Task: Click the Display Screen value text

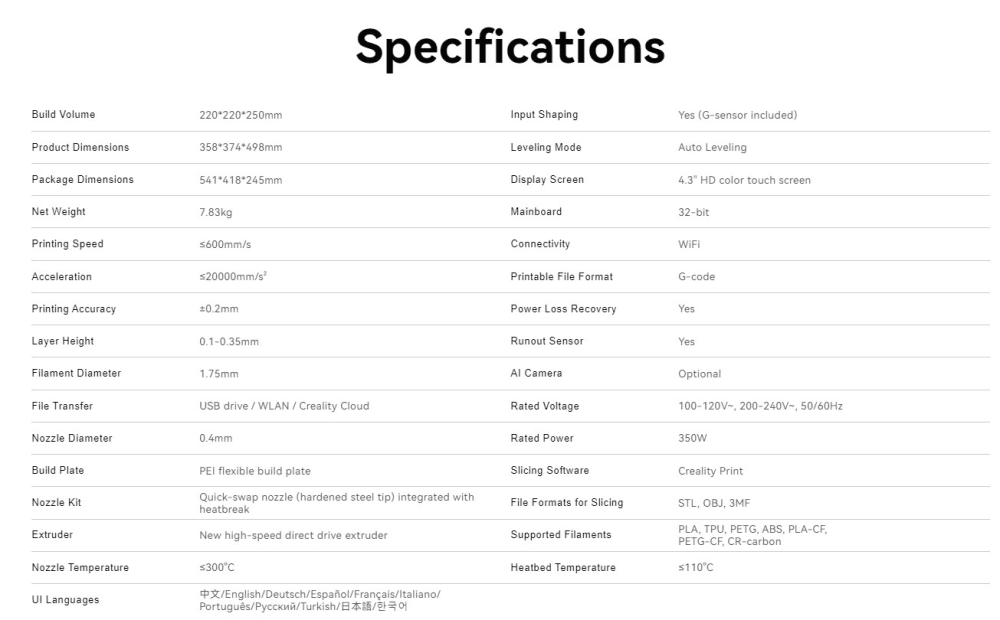Action: (x=744, y=180)
